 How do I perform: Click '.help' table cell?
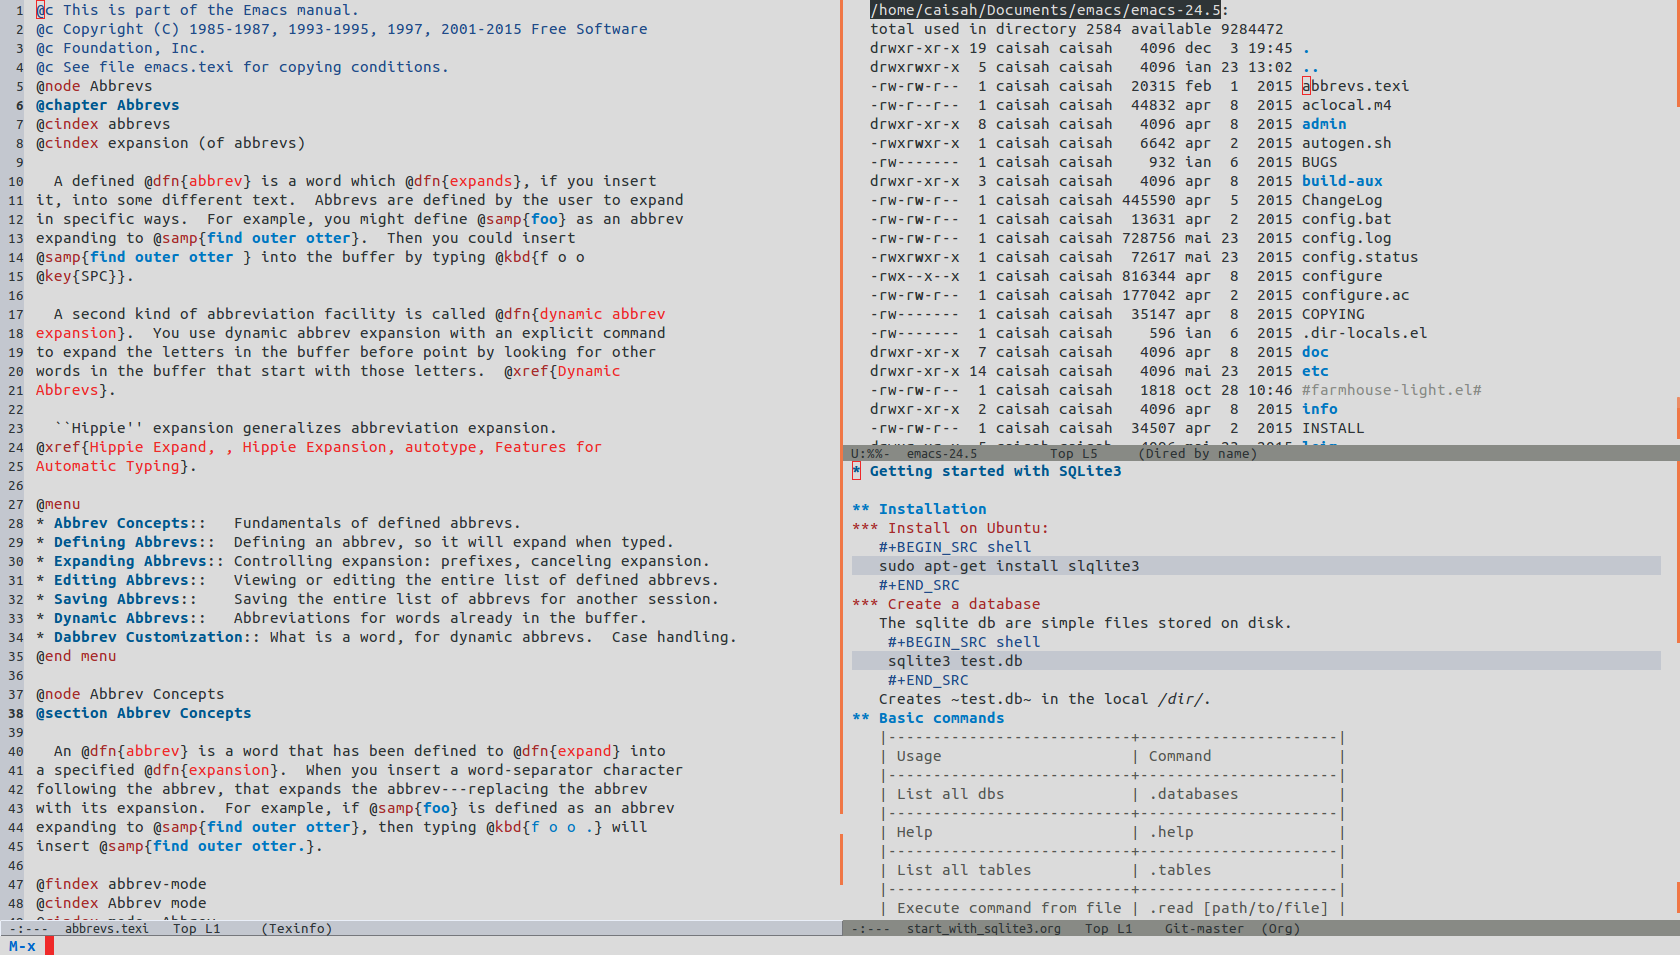[1171, 832]
